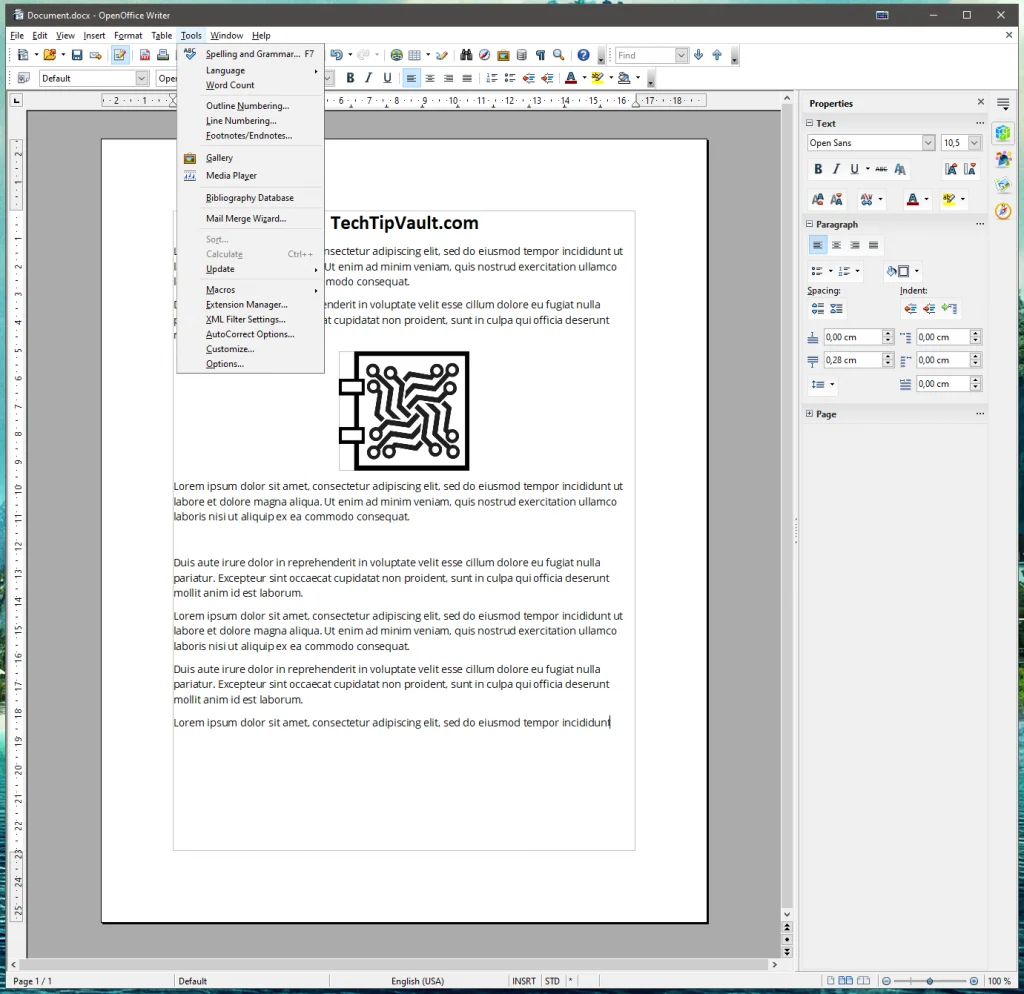Viewport: 1024px width, 994px height.
Task: Click the Undo arrow in the toolbar
Action: (x=336, y=56)
